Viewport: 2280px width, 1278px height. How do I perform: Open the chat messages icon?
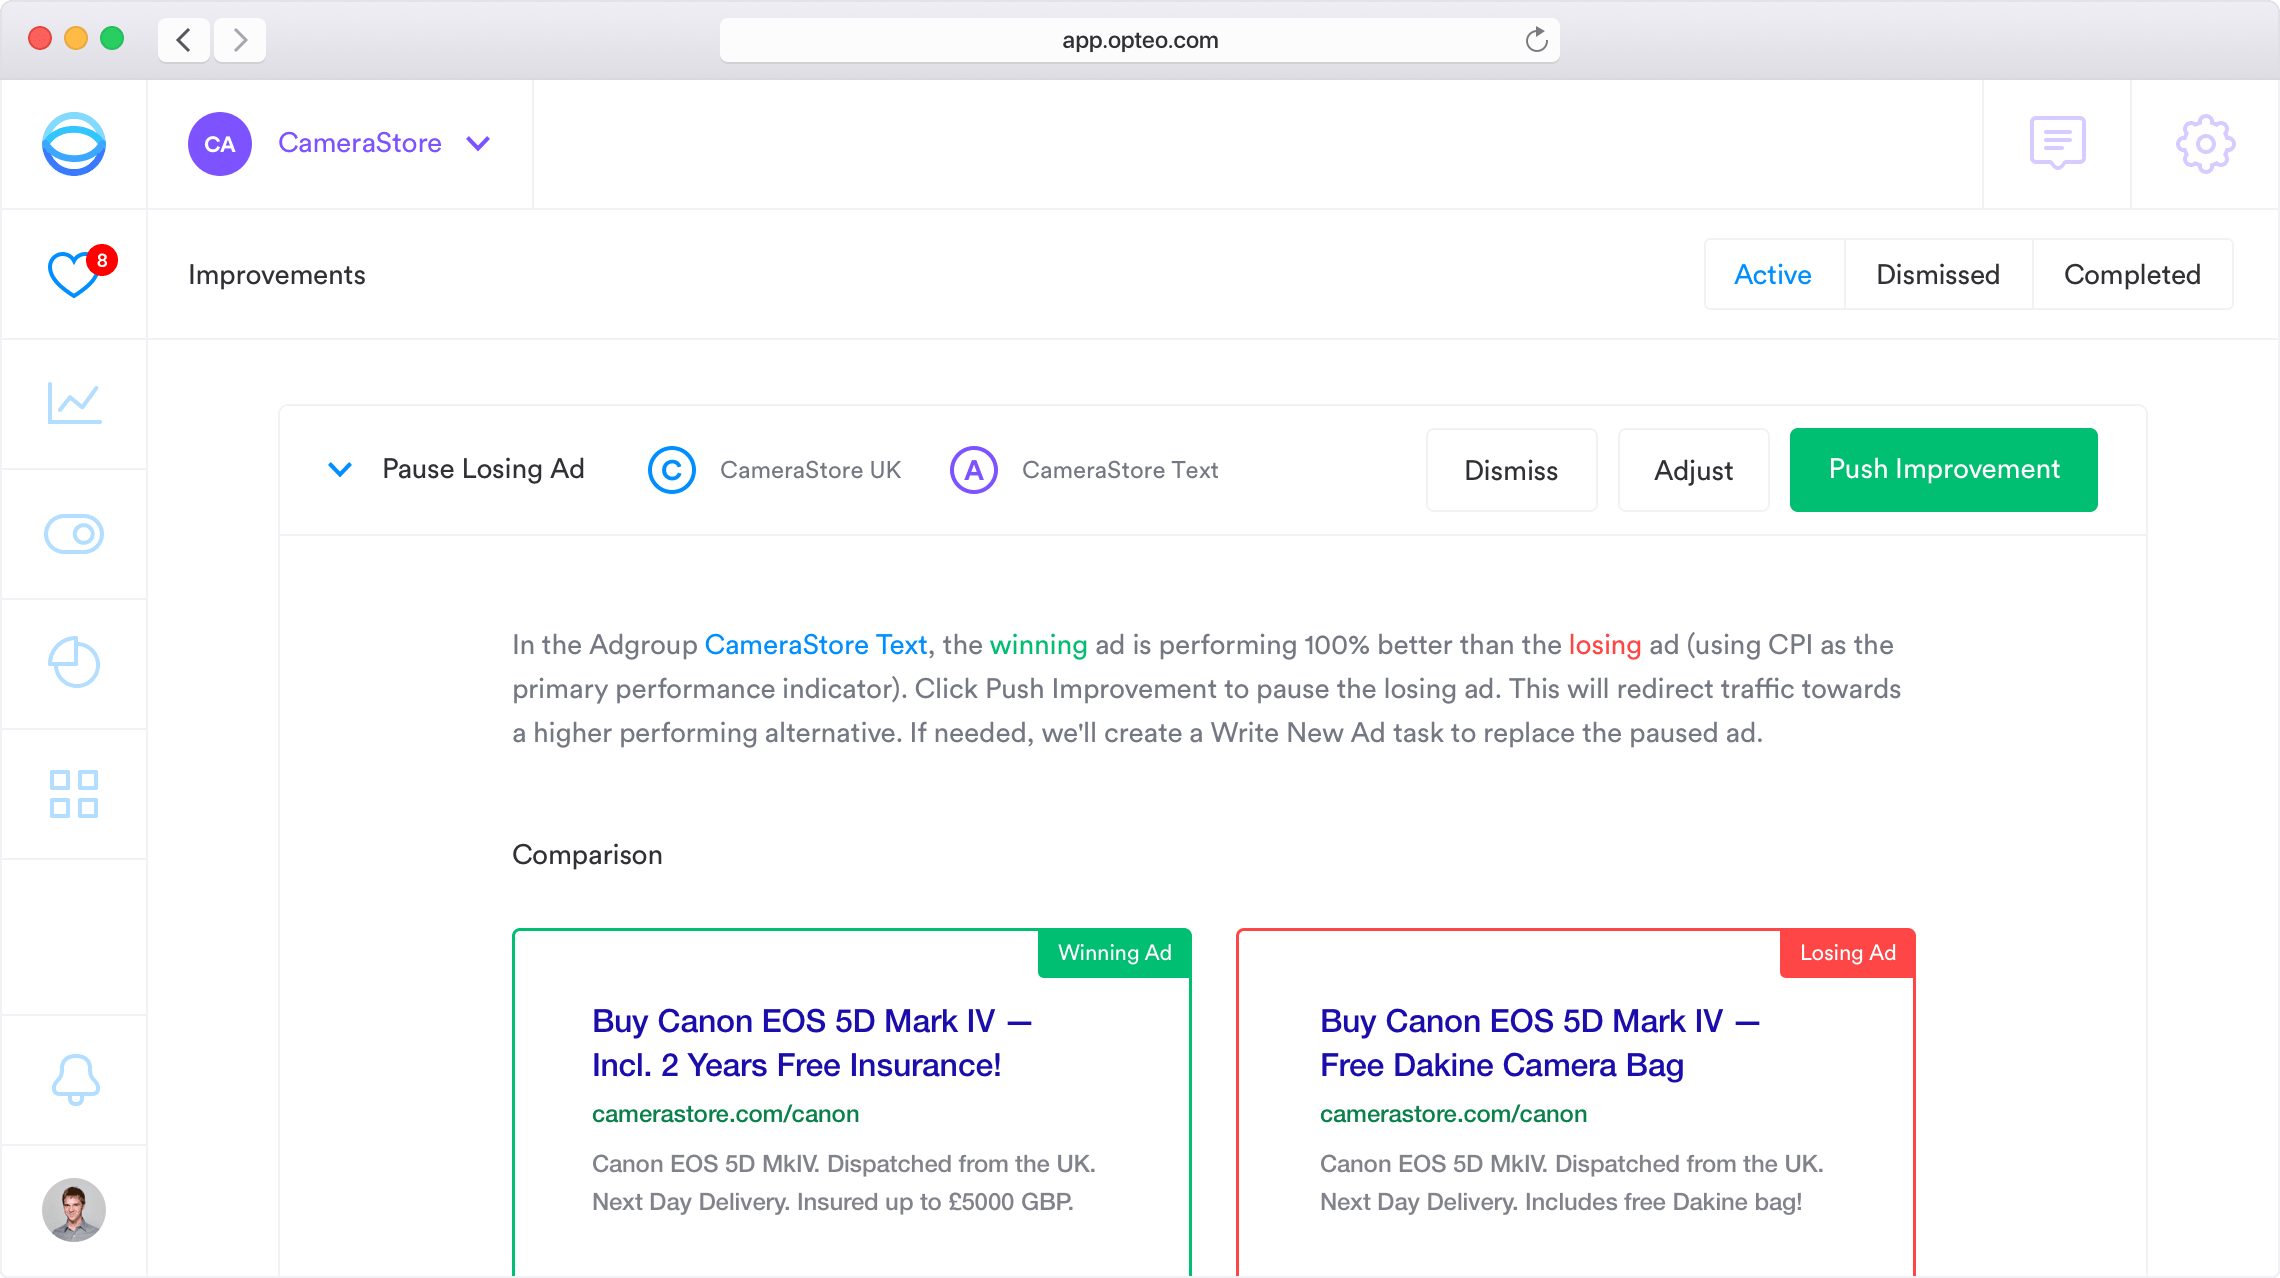(2057, 143)
